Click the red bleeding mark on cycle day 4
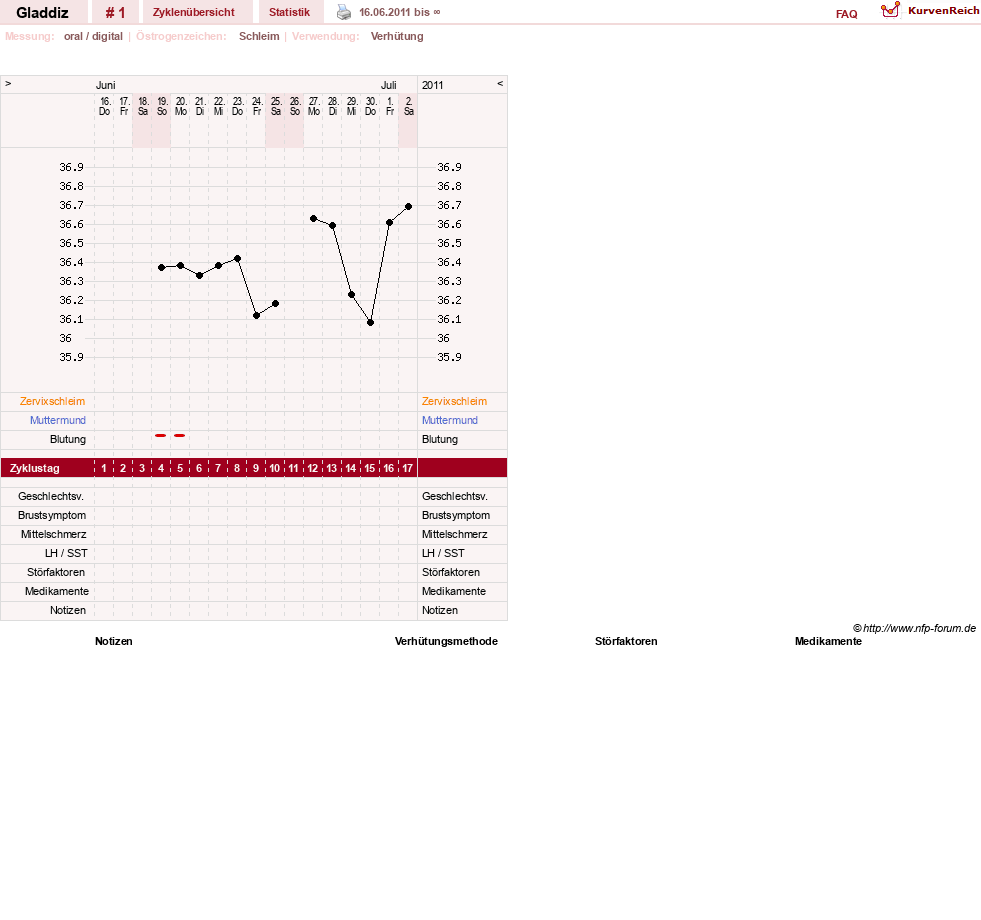Viewport: 981px width, 920px height. pyautogui.click(x=161, y=435)
